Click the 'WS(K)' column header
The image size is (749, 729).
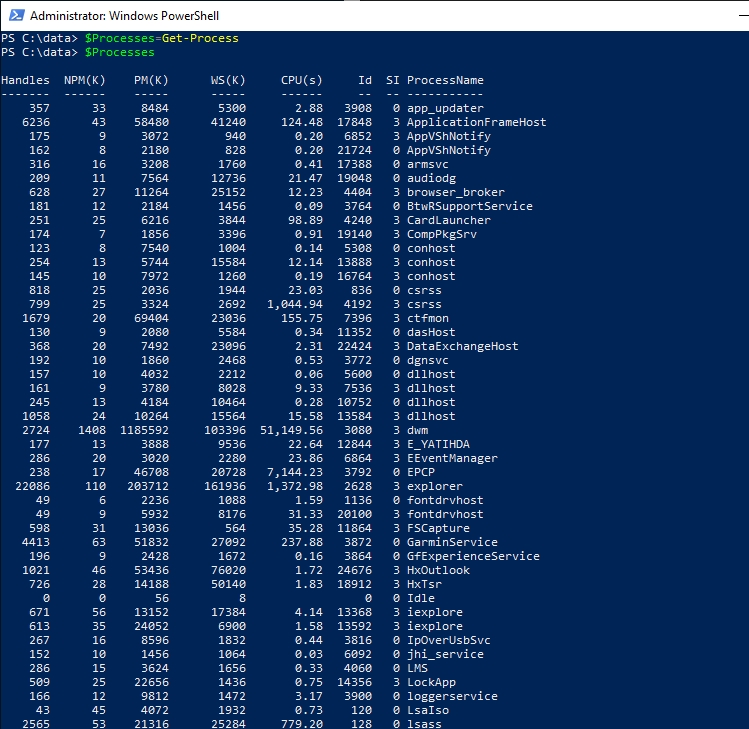(228, 80)
